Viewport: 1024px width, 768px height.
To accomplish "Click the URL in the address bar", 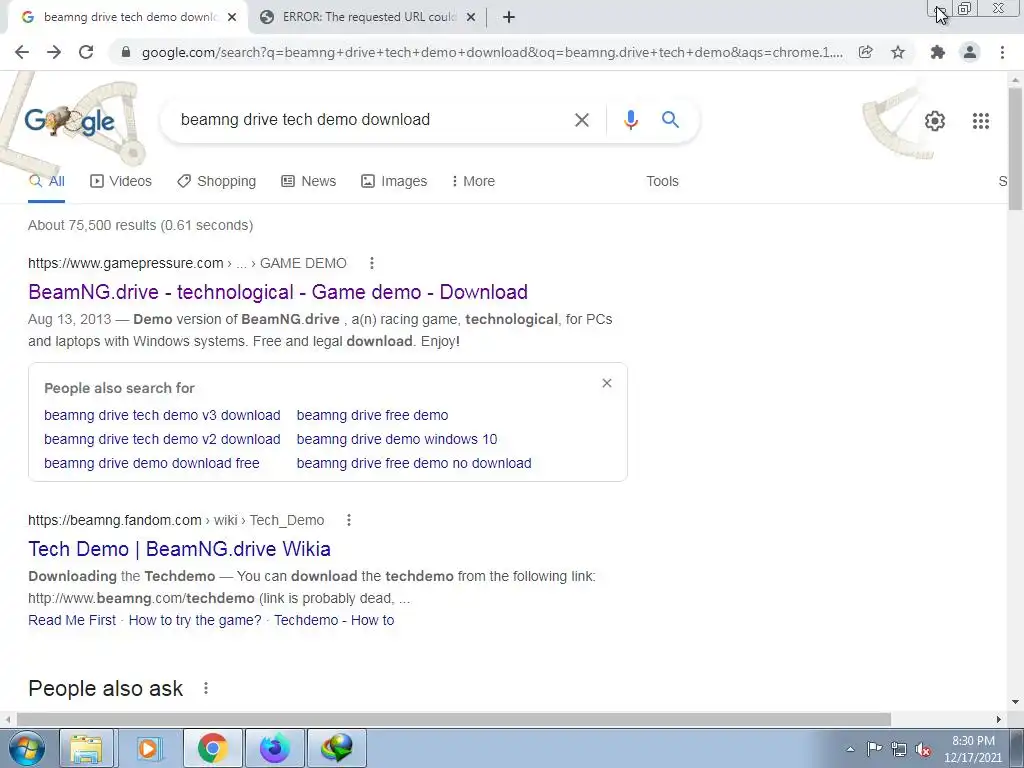I will (492, 52).
